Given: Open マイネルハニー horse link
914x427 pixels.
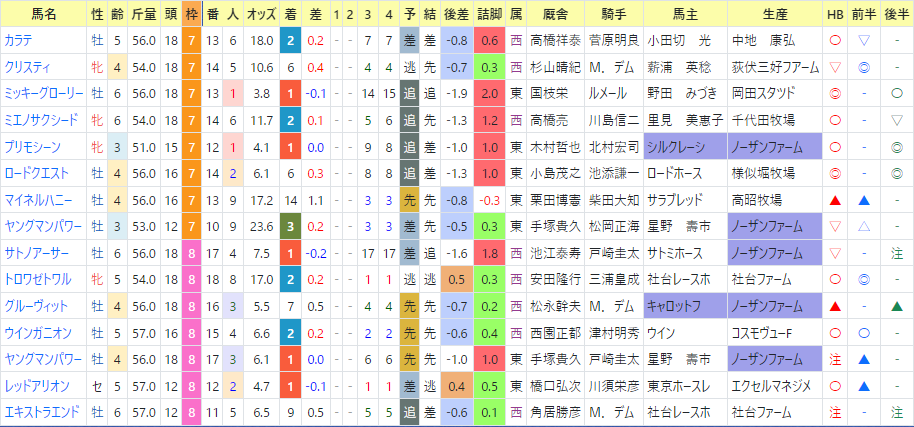Looking at the screenshot, I should coord(38,200).
